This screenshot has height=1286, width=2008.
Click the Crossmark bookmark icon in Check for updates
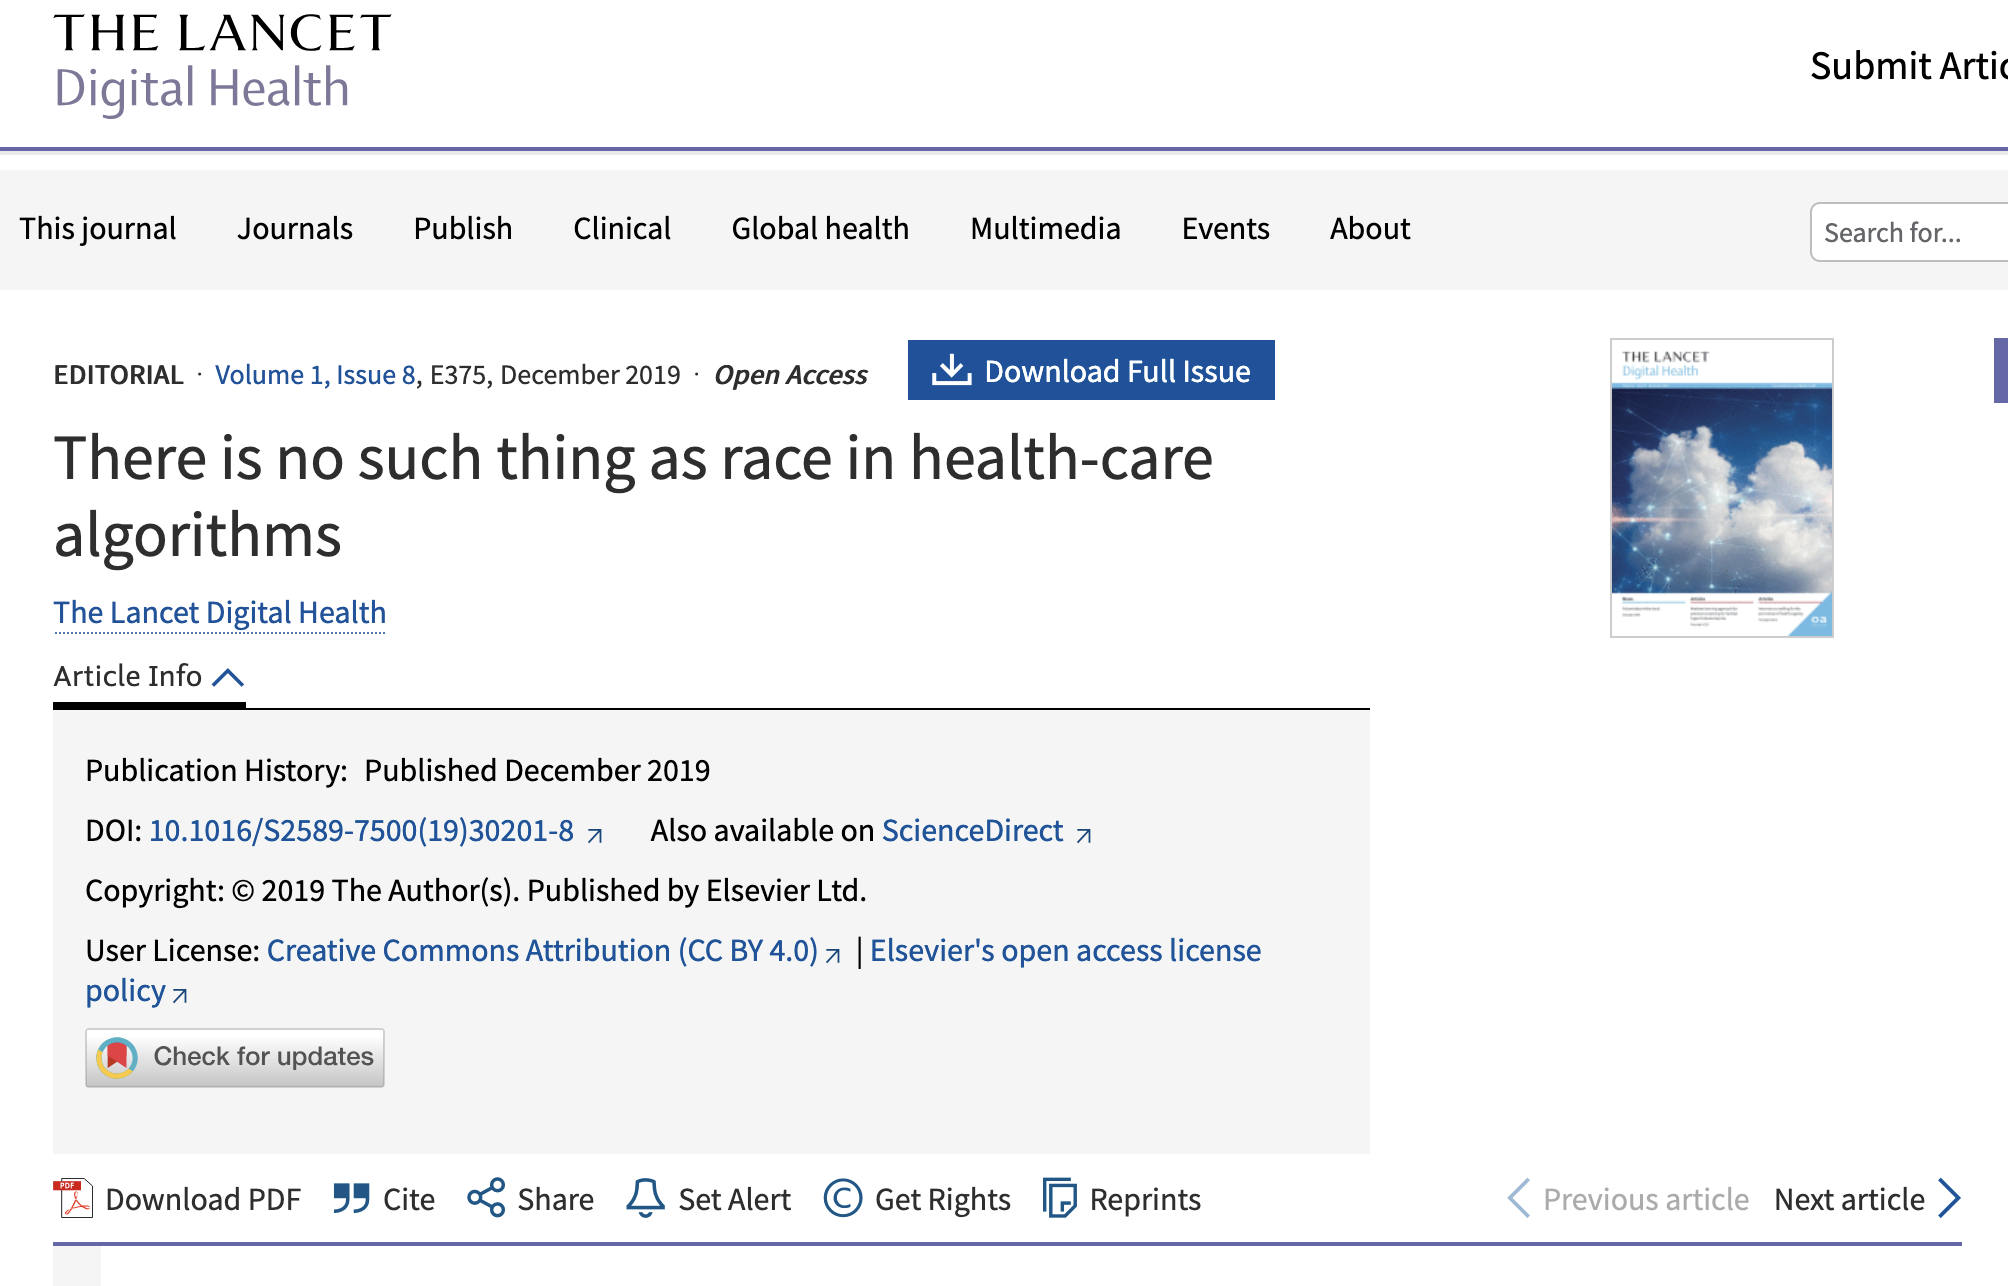click(x=117, y=1057)
